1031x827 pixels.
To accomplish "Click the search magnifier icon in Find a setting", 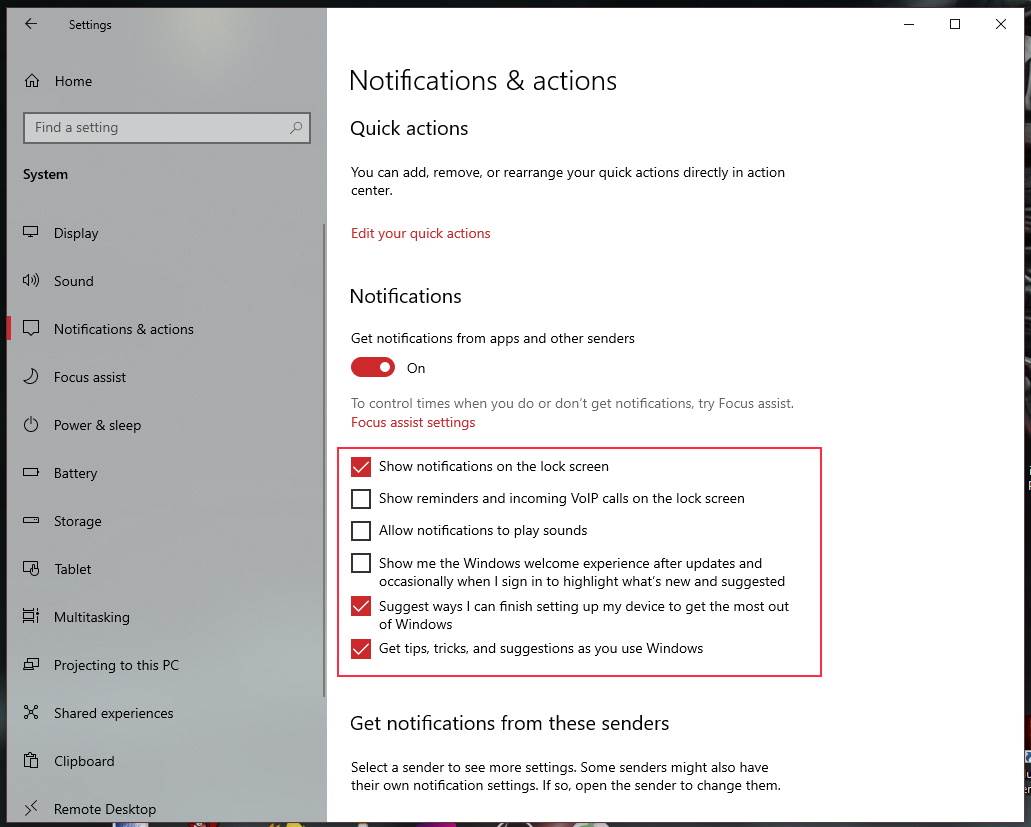I will pos(296,128).
